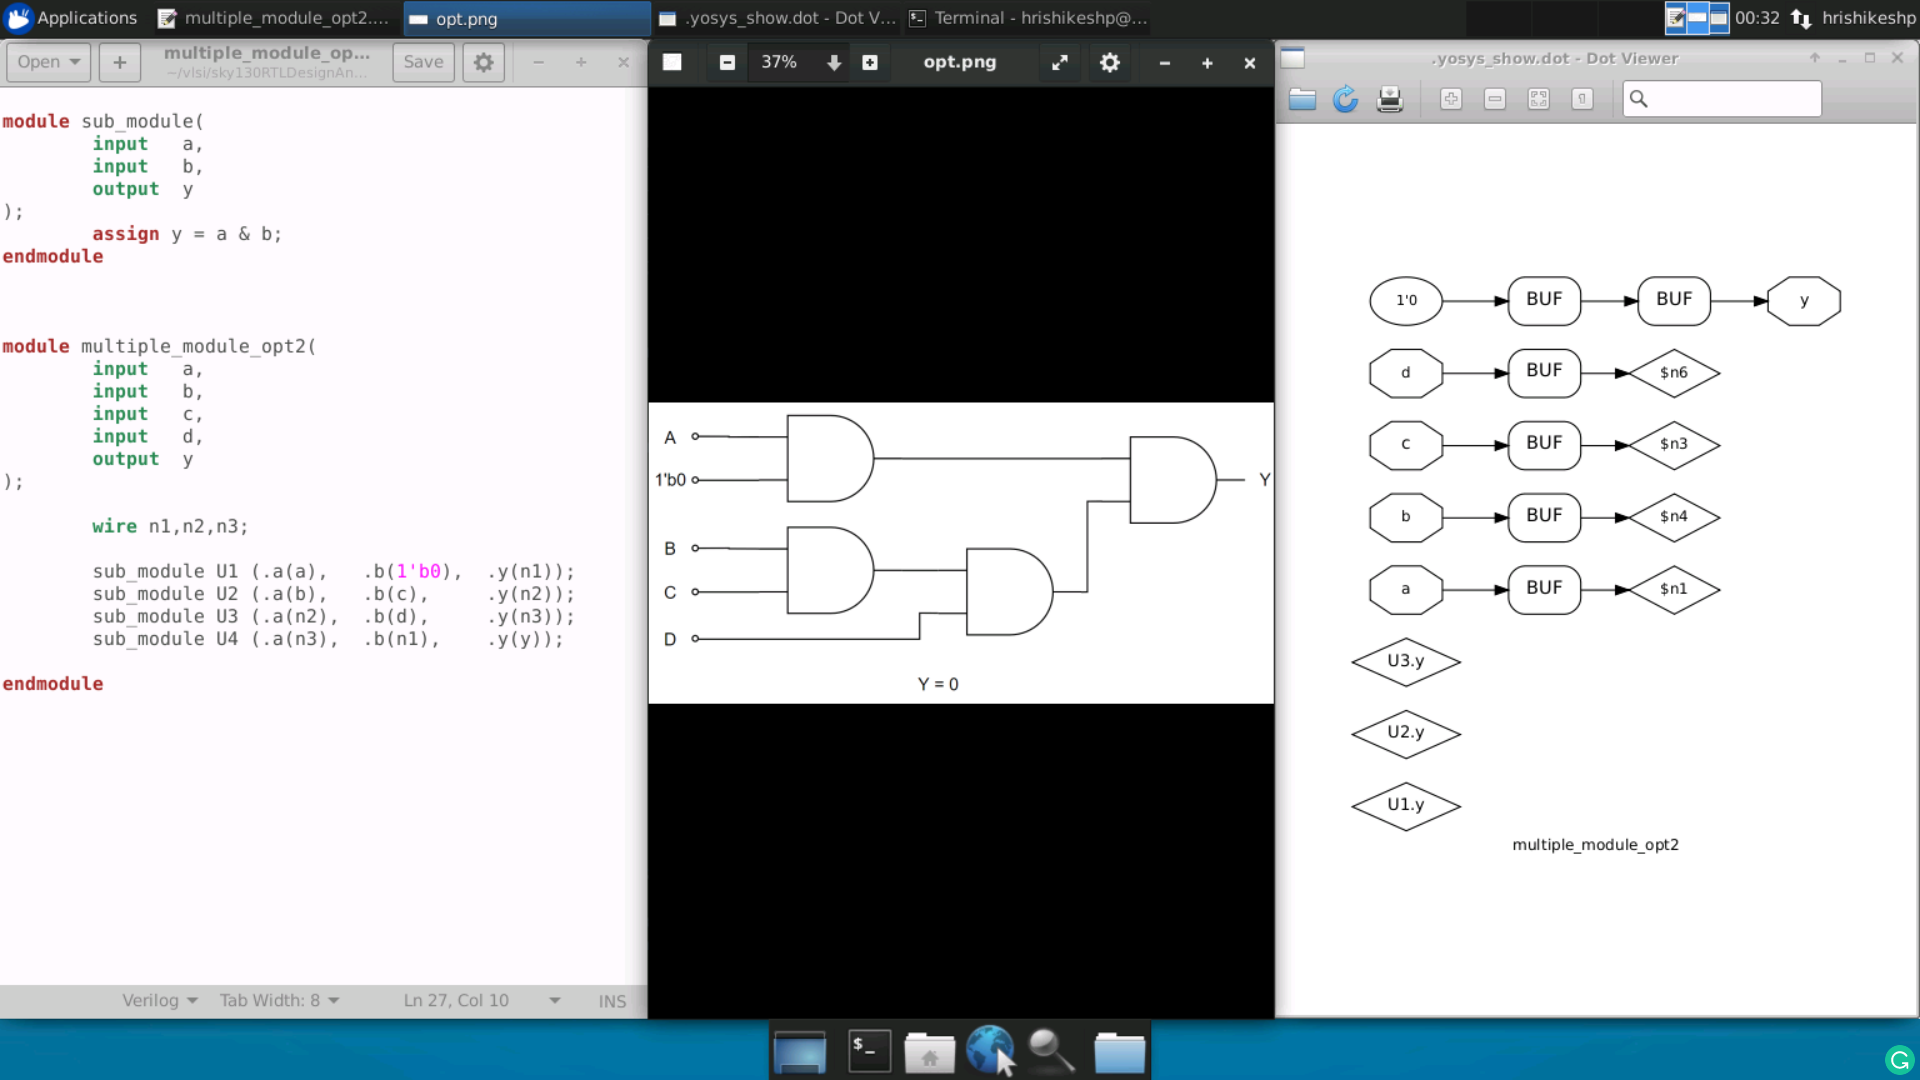The height and width of the screenshot is (1080, 1920).
Task: Toggle INS insert mode indicator
Action: pos(612,1001)
